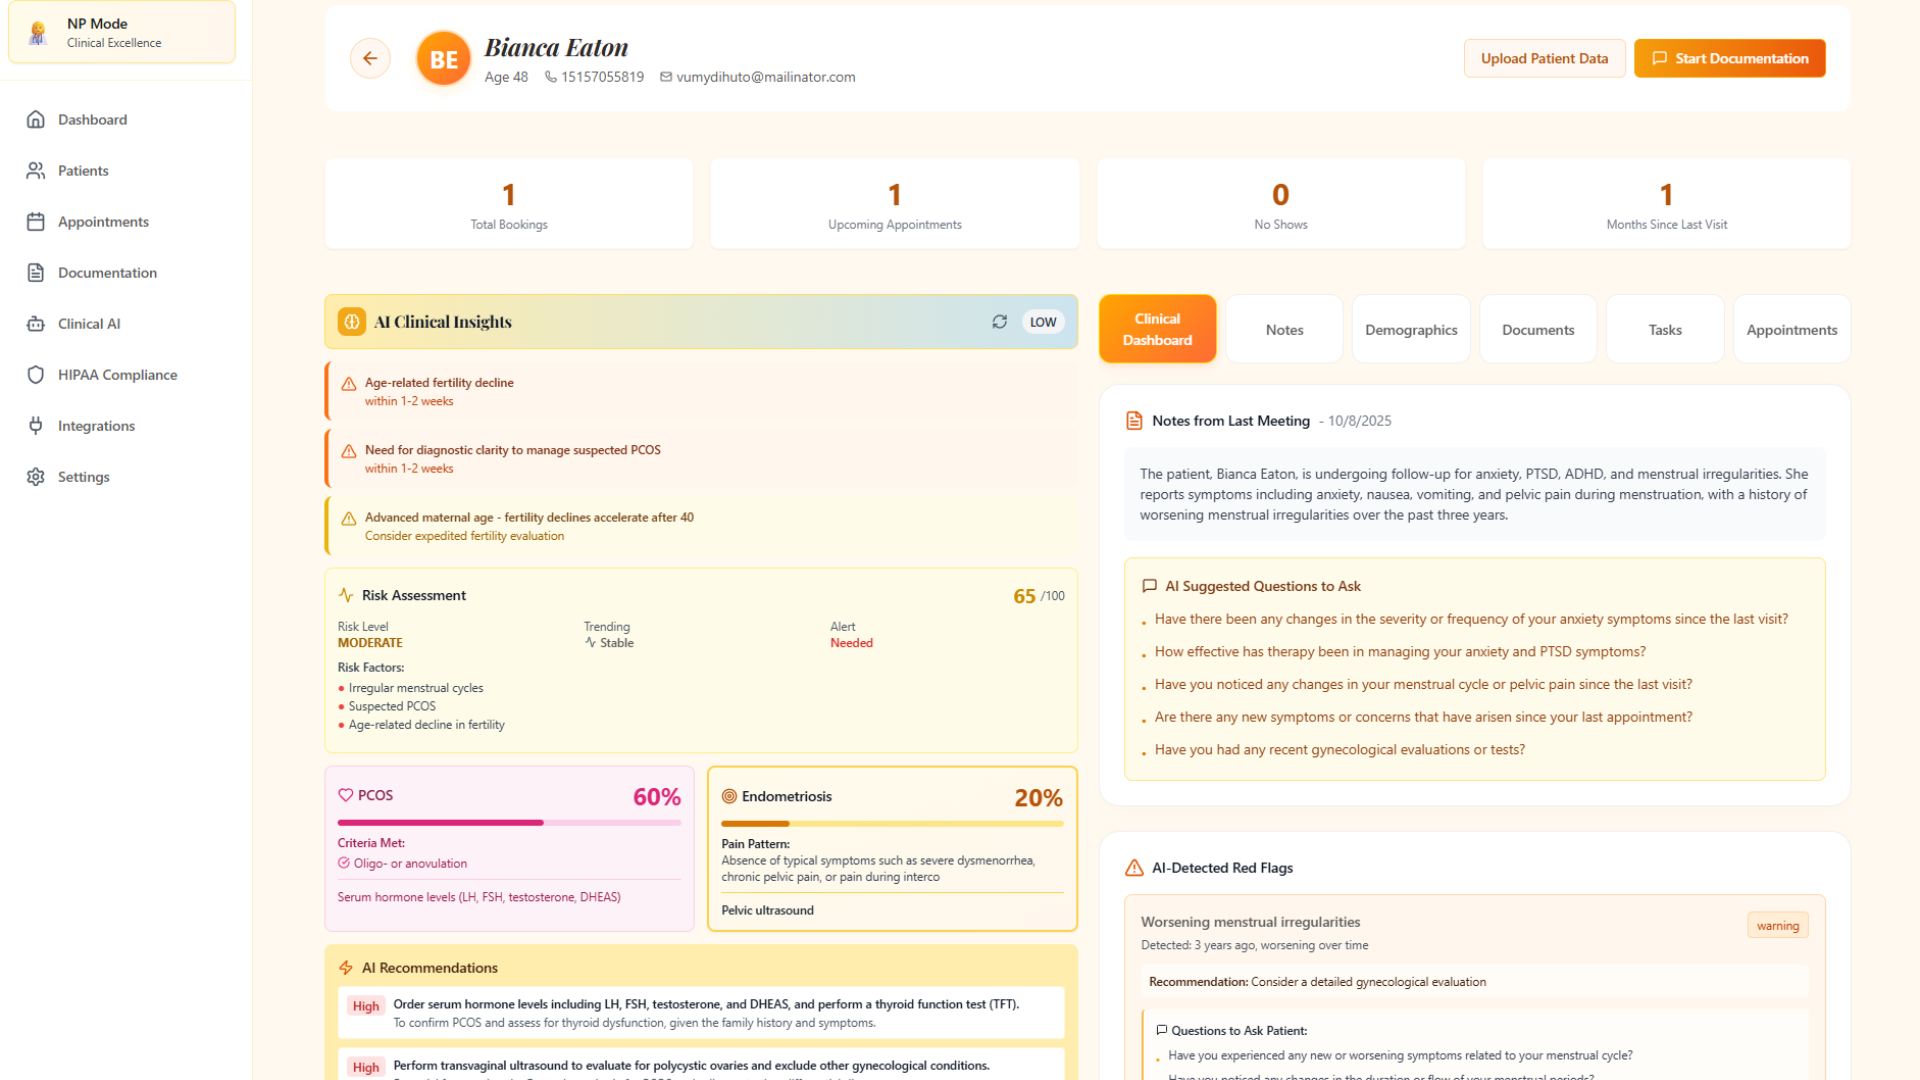Expand Notes from Last Meeting
Viewport: 1920px width, 1080px height.
(1230, 420)
